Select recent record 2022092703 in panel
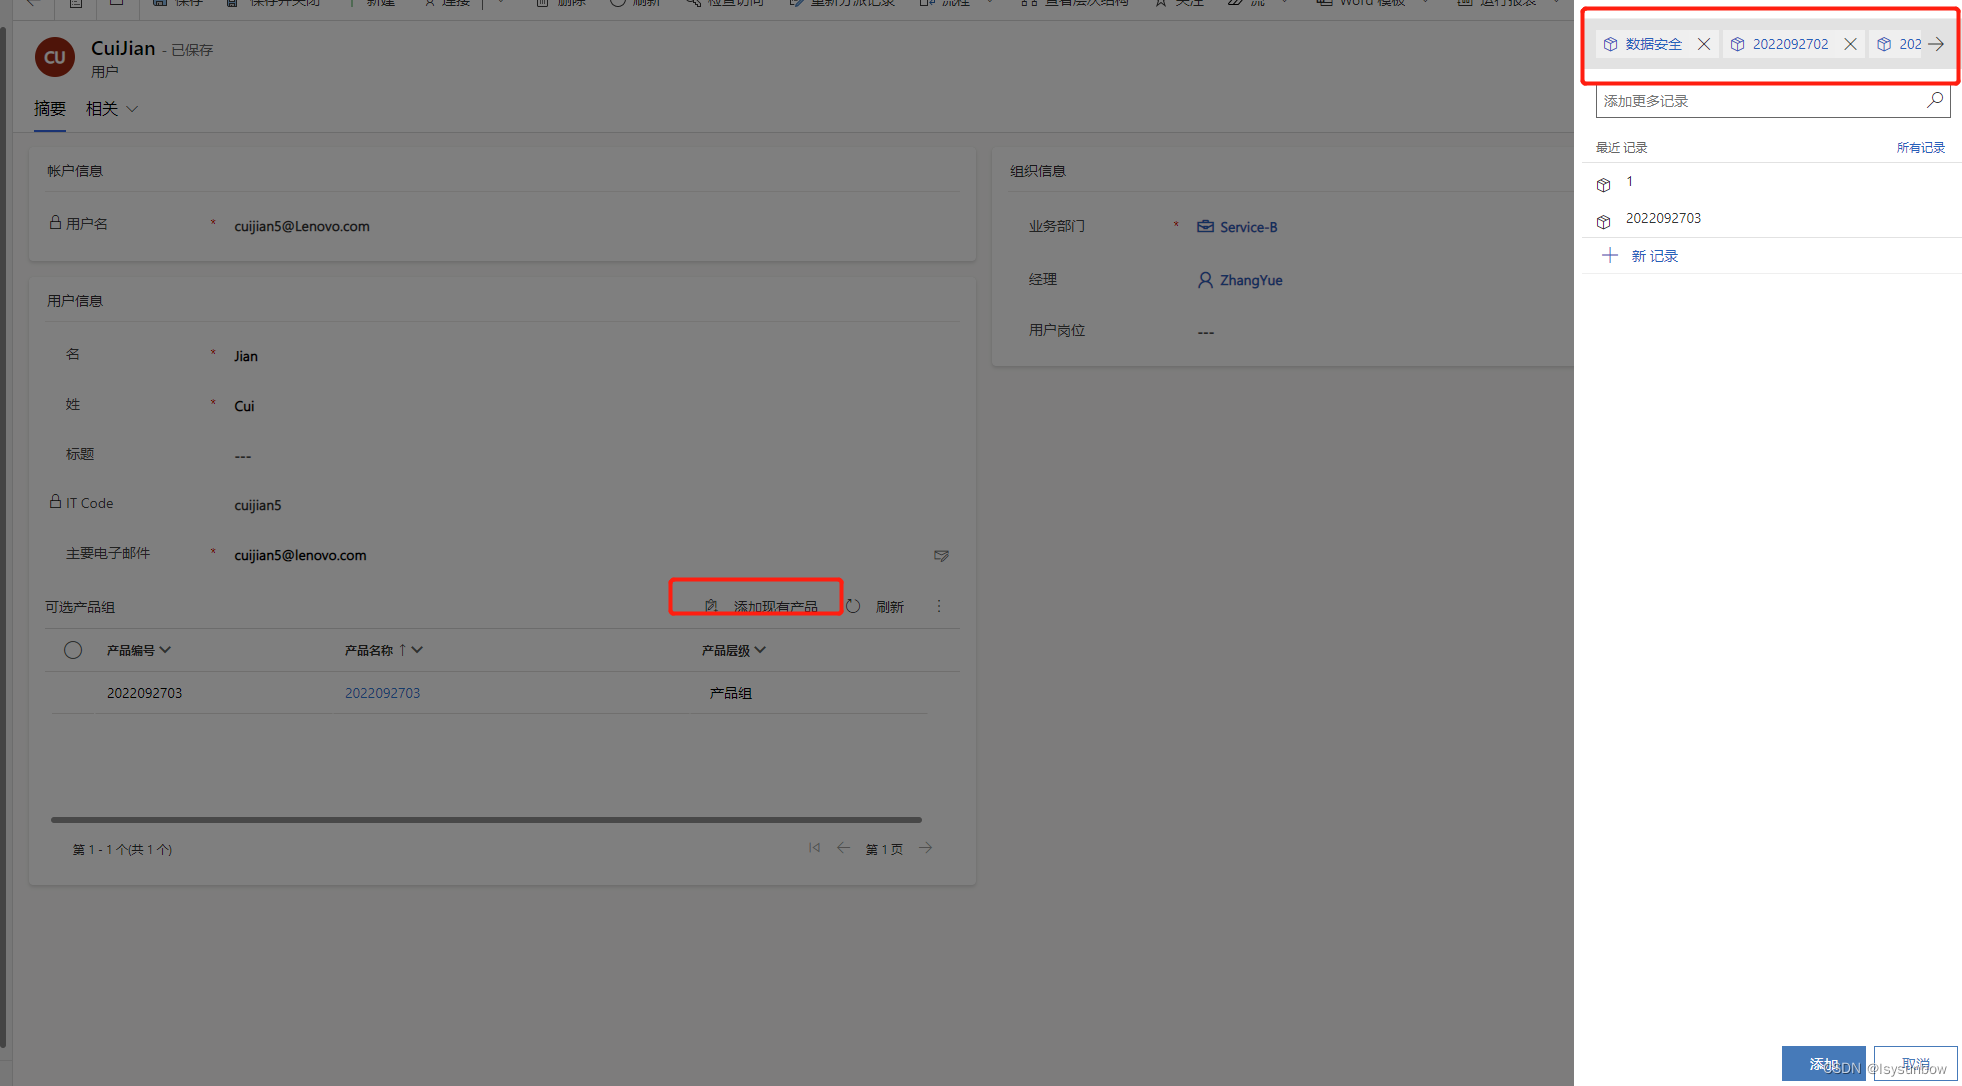The width and height of the screenshot is (1962, 1086). 1662,218
